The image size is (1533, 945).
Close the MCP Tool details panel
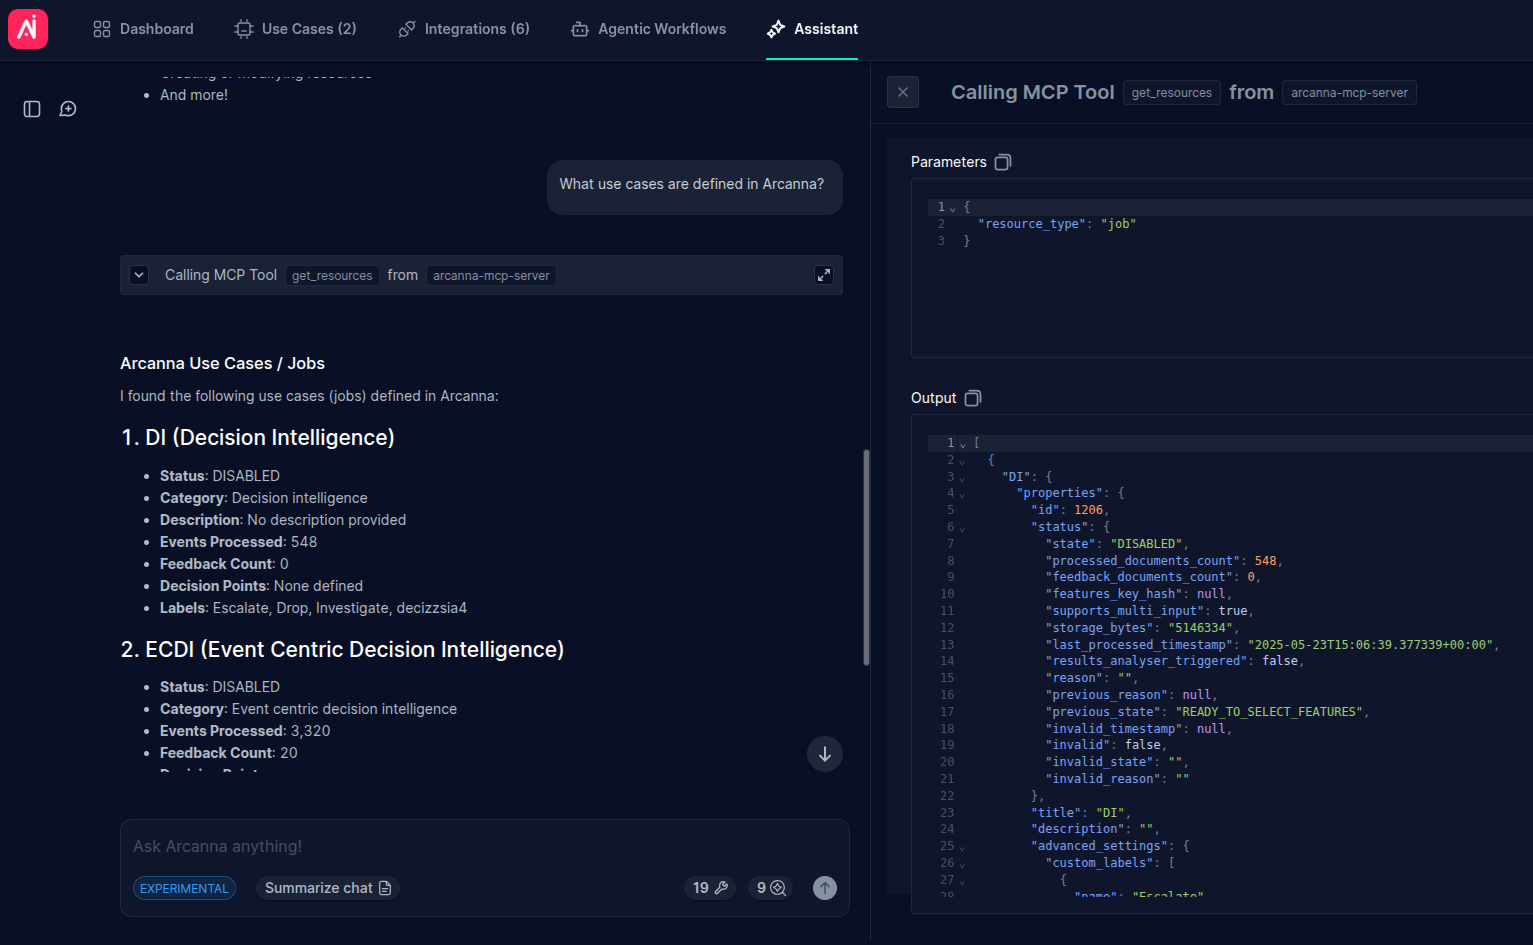(x=903, y=92)
